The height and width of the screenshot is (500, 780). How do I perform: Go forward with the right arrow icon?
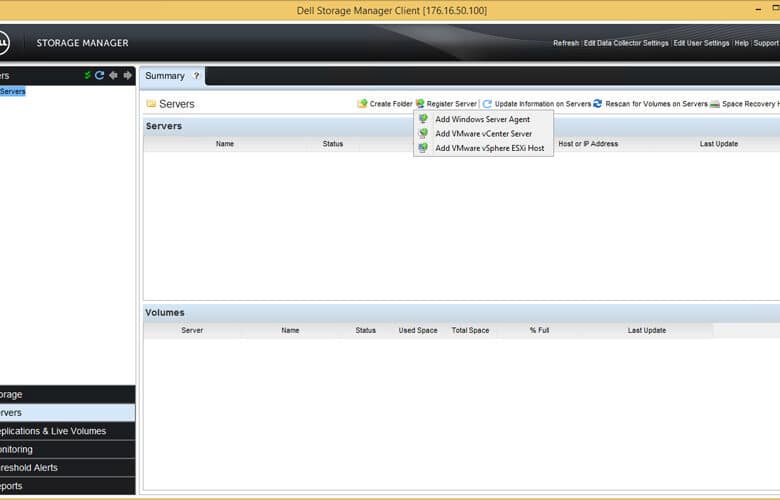[128, 75]
